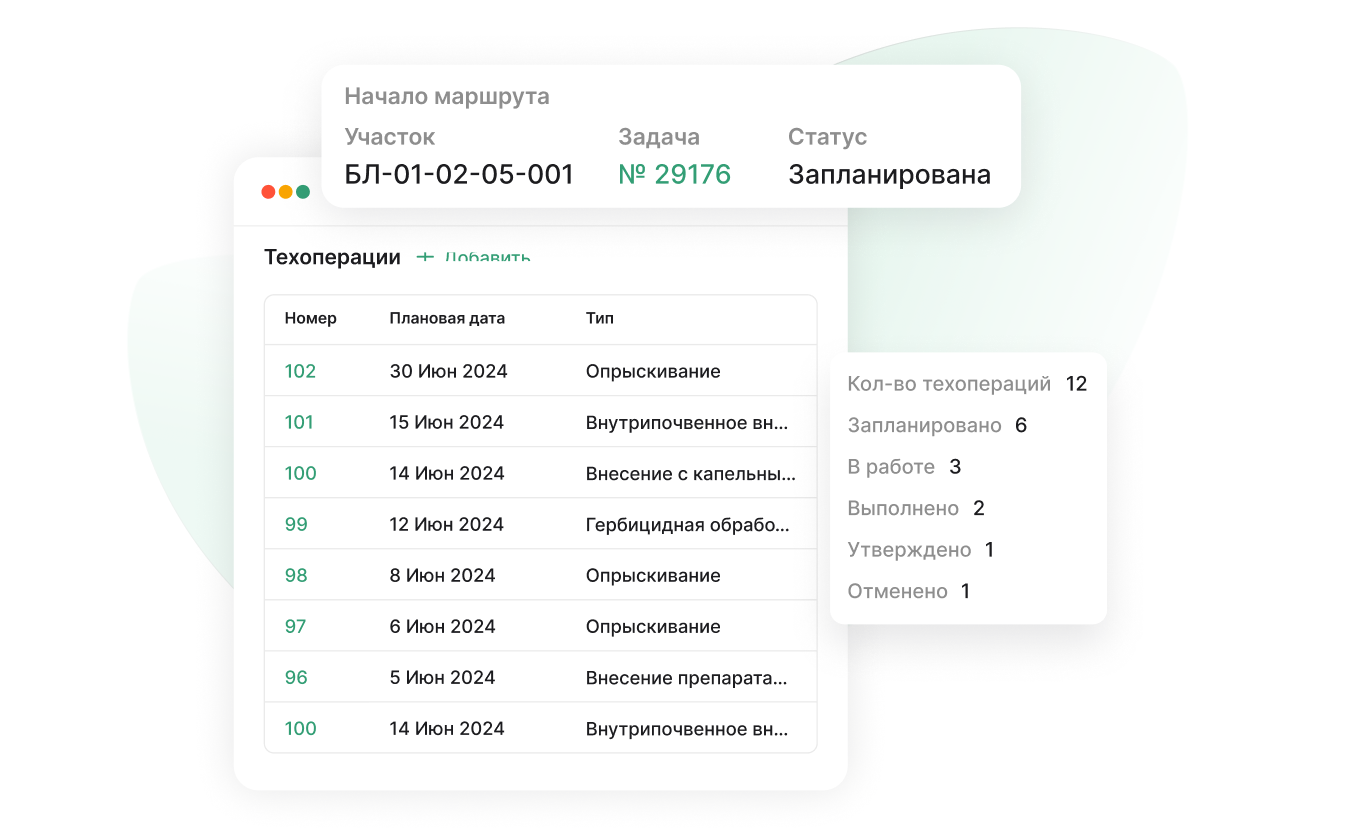Sort the table by Плановая дата column

point(447,318)
